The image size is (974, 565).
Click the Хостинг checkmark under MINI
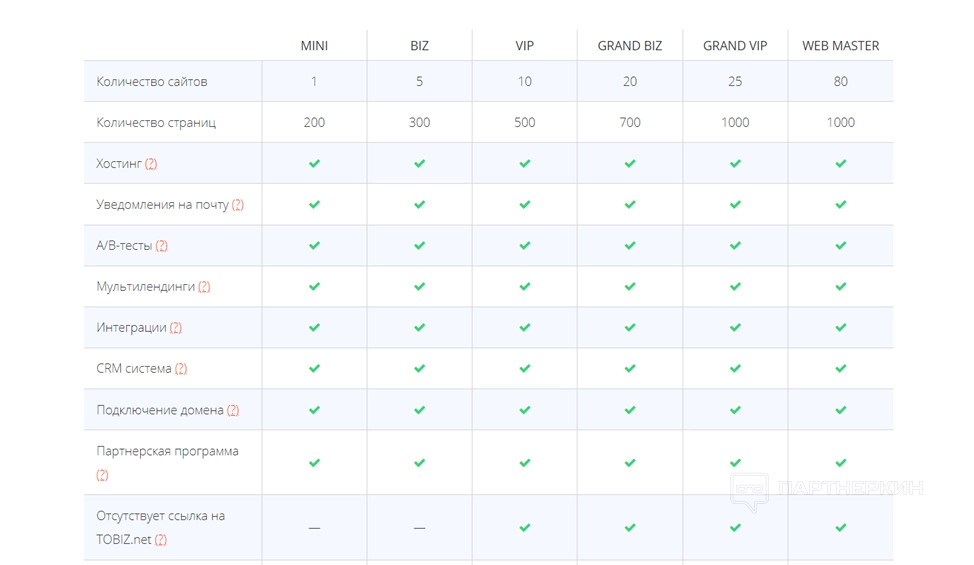[314, 163]
